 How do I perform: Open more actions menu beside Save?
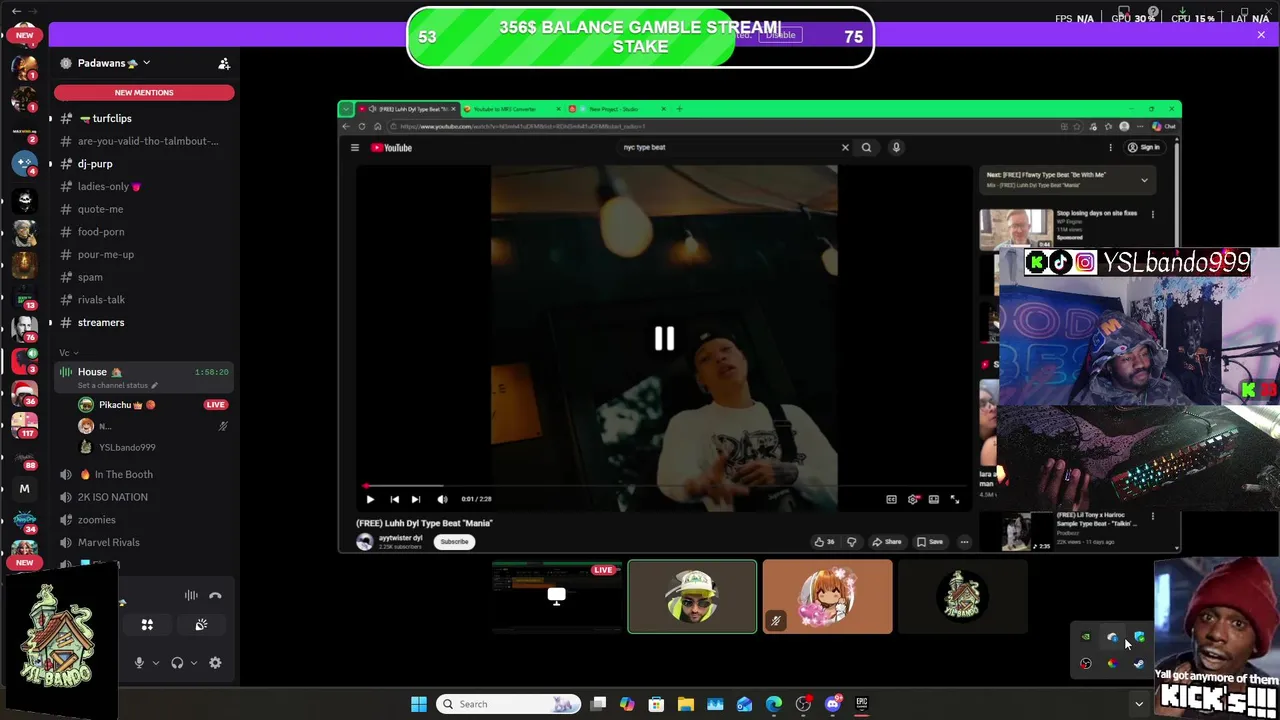964,542
